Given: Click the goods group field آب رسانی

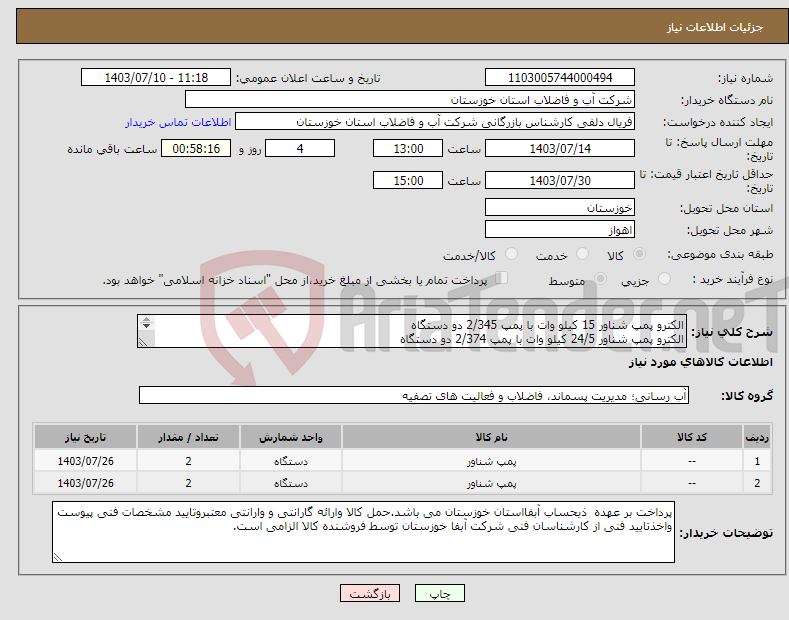Looking at the screenshot, I should [x=414, y=396].
